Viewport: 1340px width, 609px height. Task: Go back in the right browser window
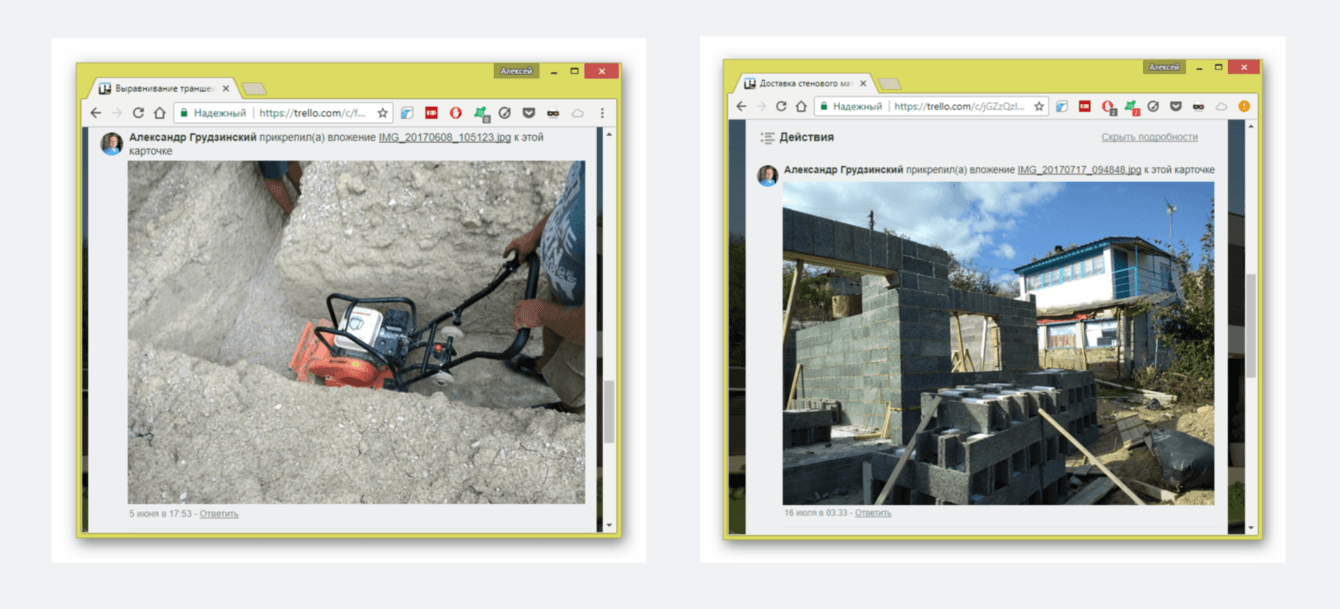tap(741, 106)
